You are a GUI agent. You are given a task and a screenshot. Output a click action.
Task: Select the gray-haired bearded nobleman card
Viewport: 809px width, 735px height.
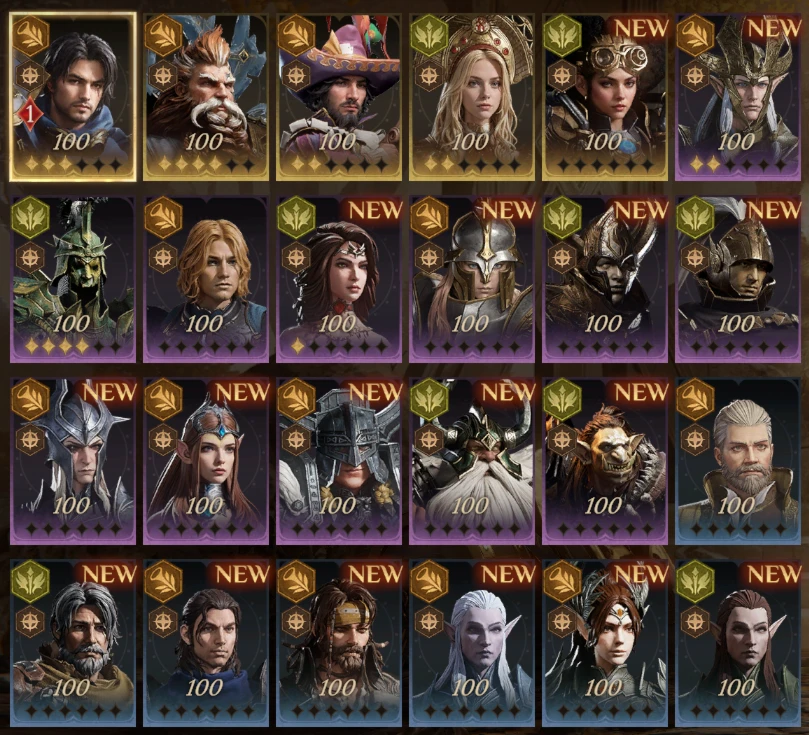click(x=738, y=461)
